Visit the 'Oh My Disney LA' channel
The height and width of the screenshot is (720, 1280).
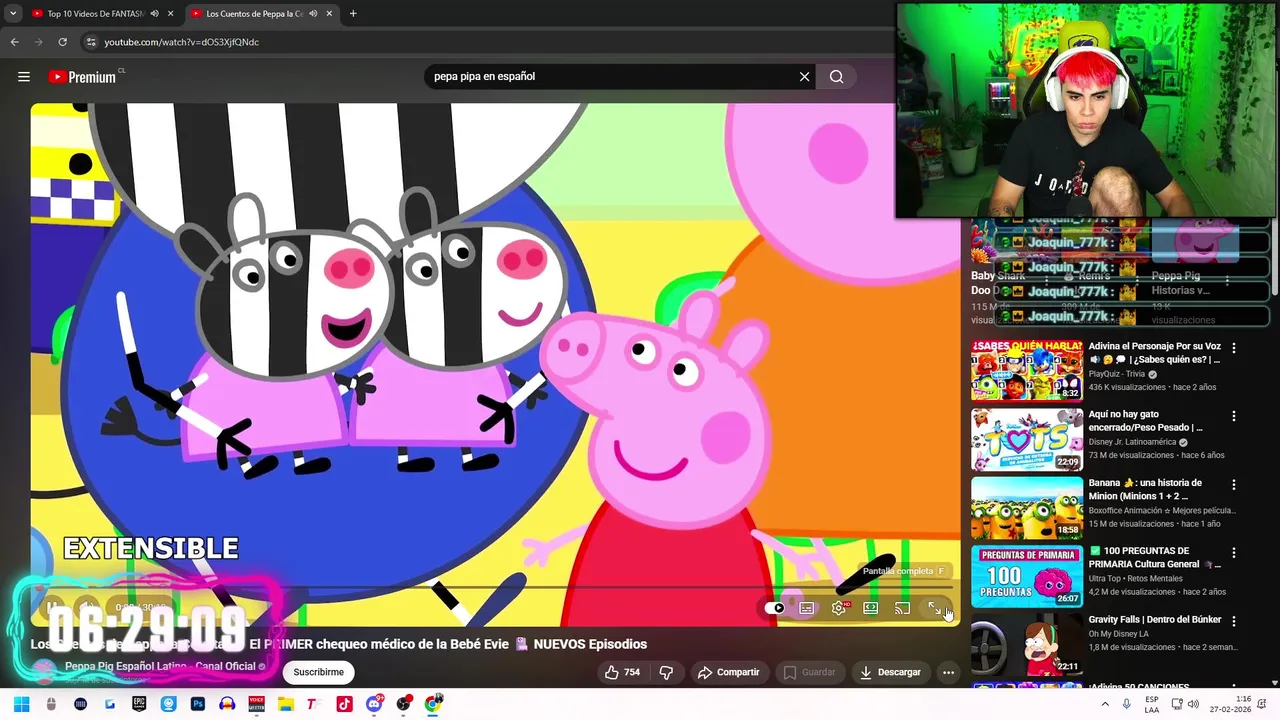pos(1119,634)
